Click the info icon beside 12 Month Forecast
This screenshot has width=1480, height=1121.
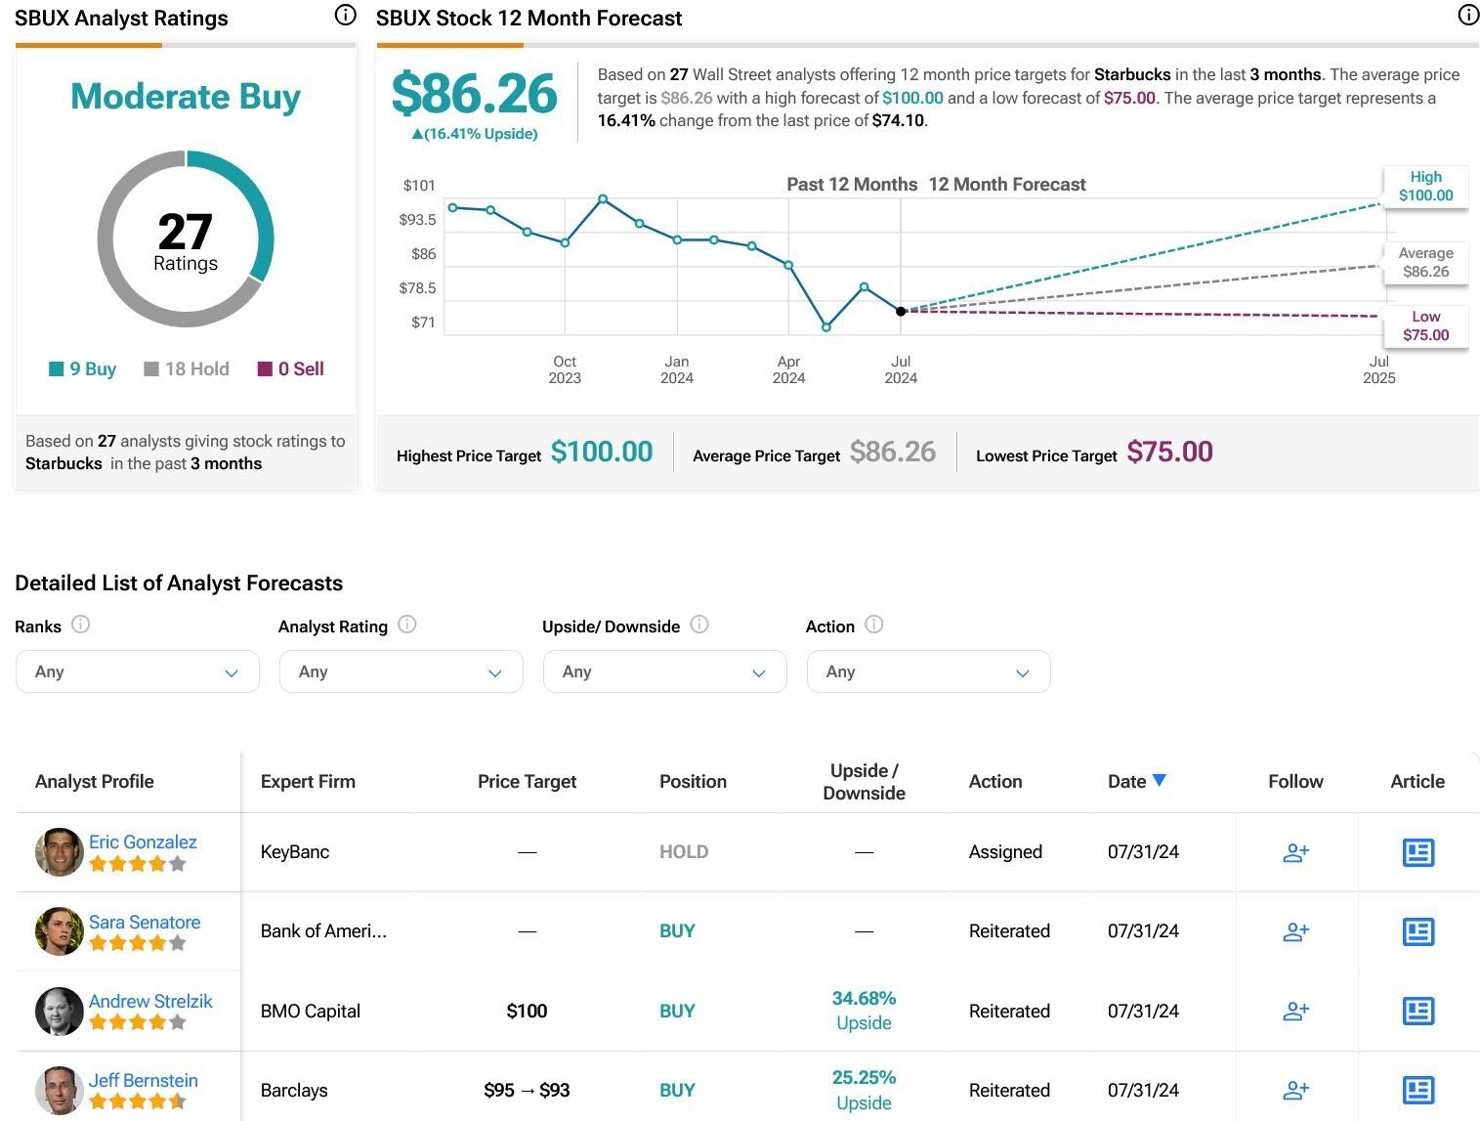click(1468, 15)
